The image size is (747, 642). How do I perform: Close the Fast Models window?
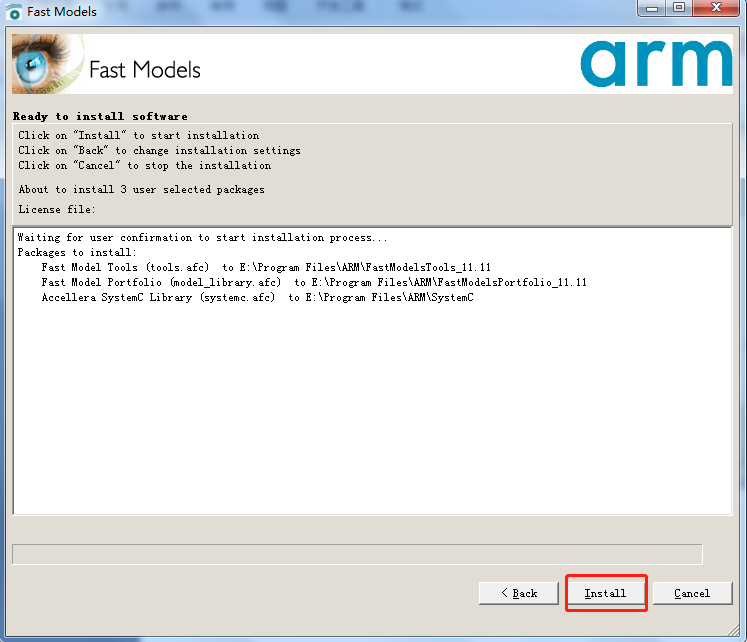click(716, 8)
